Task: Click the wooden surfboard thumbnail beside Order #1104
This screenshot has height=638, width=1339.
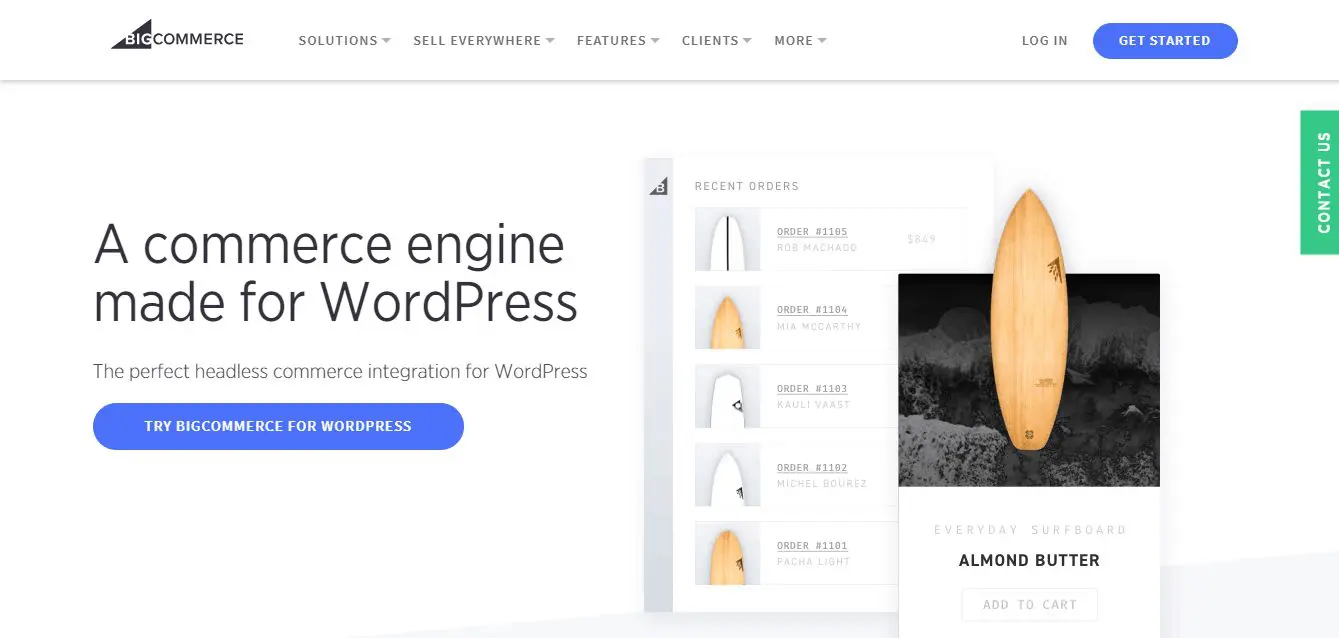Action: pos(727,317)
